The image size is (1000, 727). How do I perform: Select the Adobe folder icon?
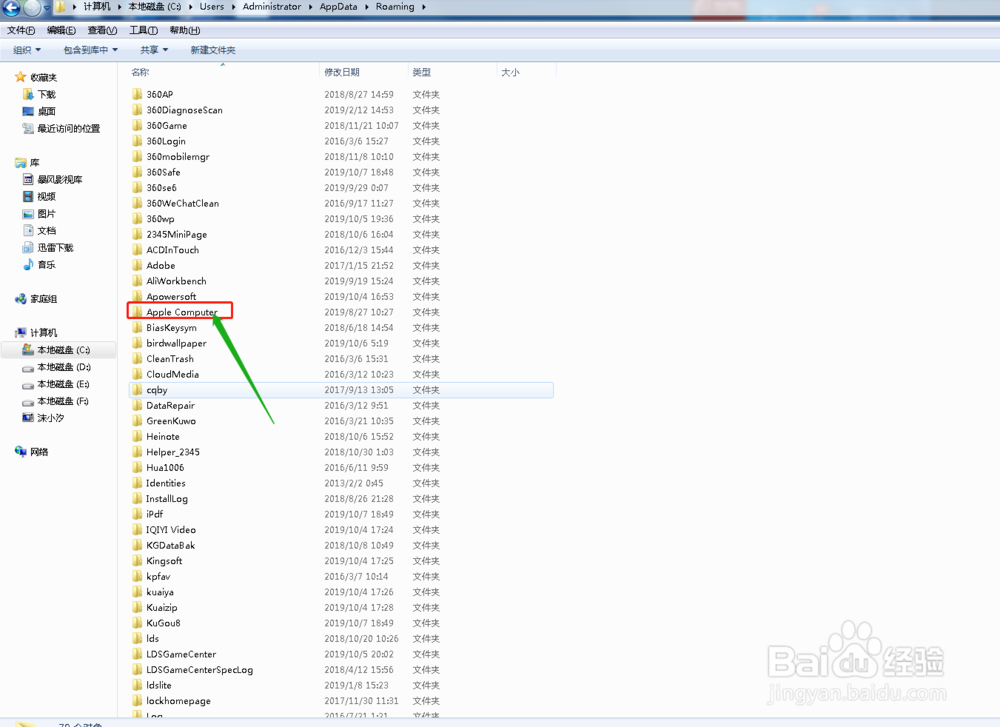(x=137, y=265)
